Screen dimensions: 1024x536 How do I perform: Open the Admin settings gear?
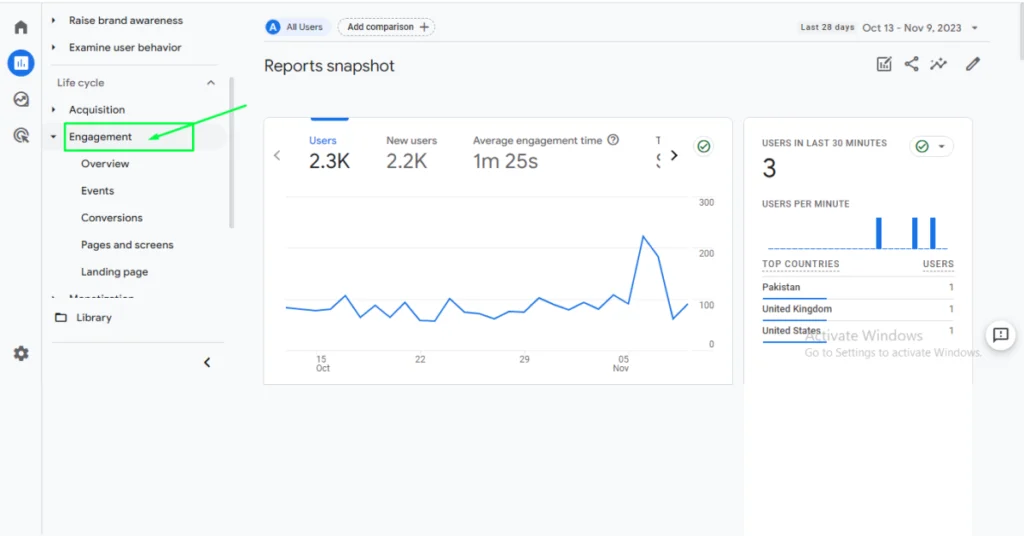coord(20,354)
